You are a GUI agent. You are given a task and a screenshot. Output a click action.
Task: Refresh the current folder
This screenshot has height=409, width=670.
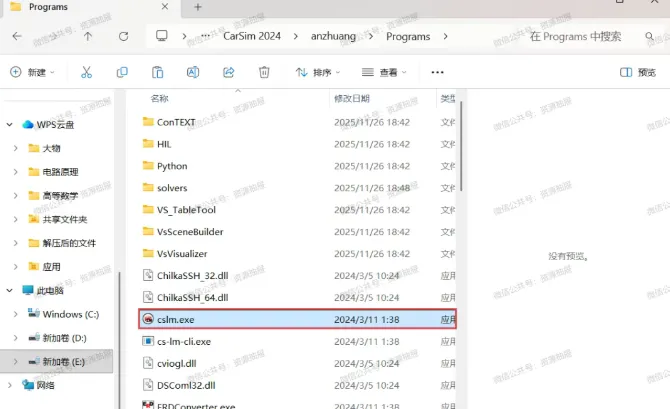(123, 36)
